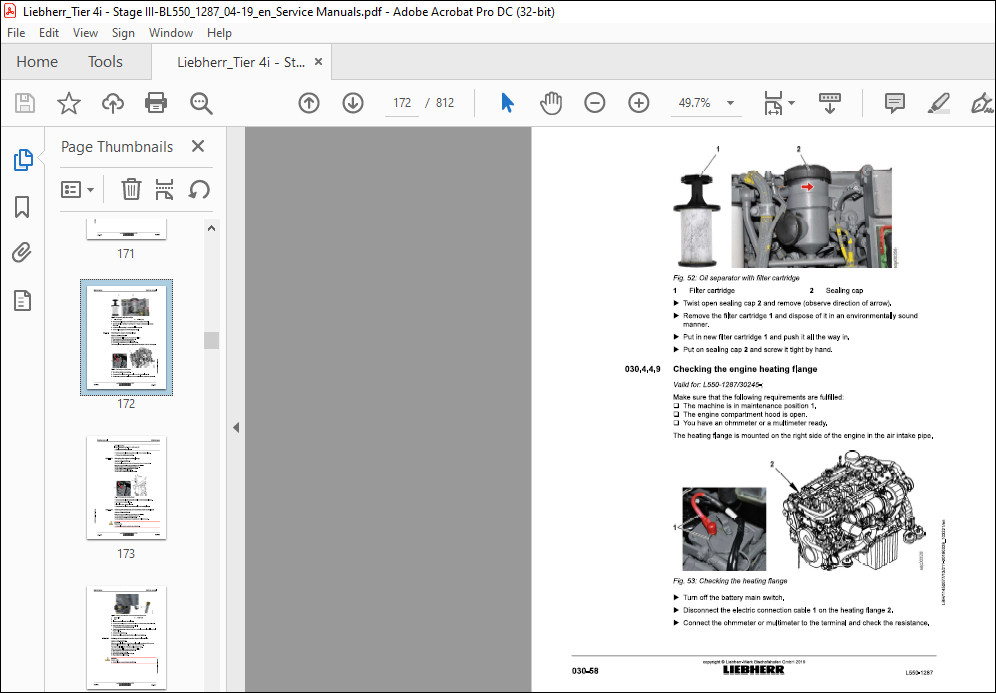
Task: Go to previous page arrow
Action: click(x=309, y=103)
